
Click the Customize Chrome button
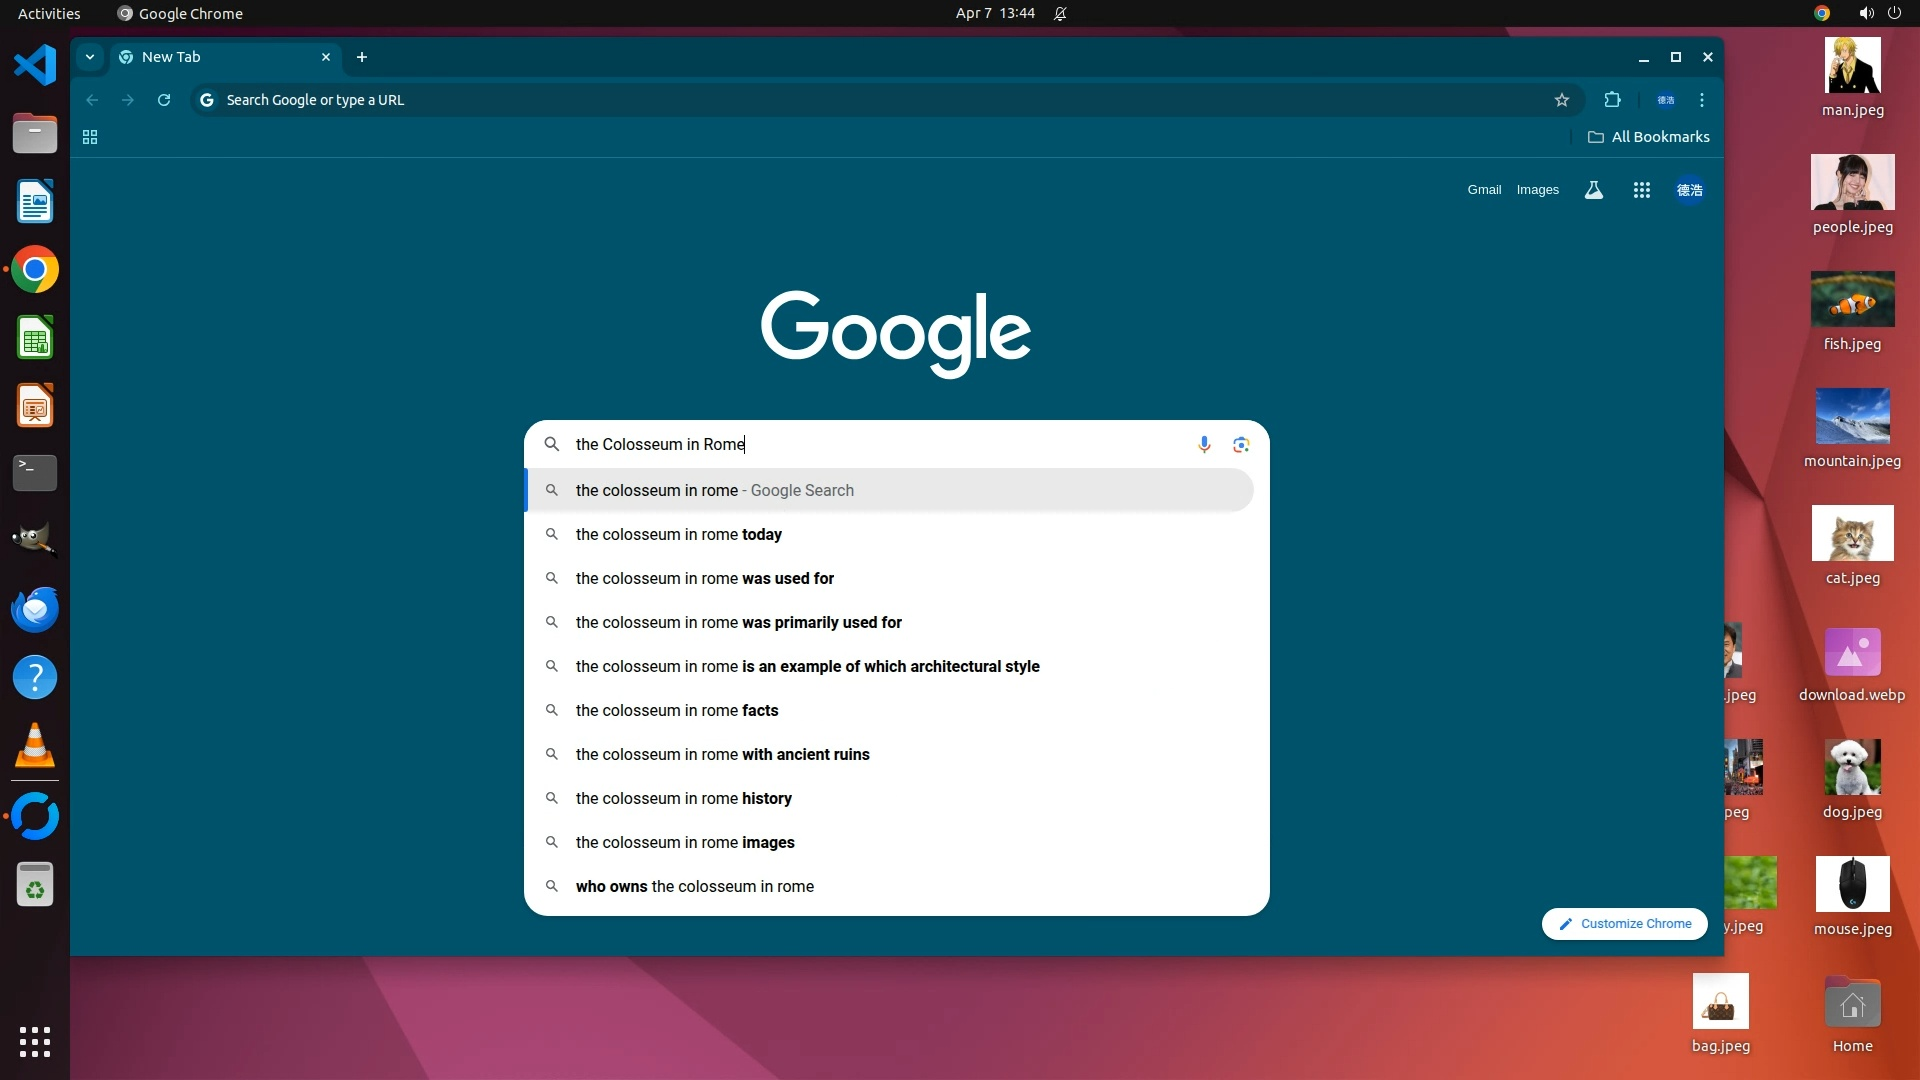(x=1625, y=924)
